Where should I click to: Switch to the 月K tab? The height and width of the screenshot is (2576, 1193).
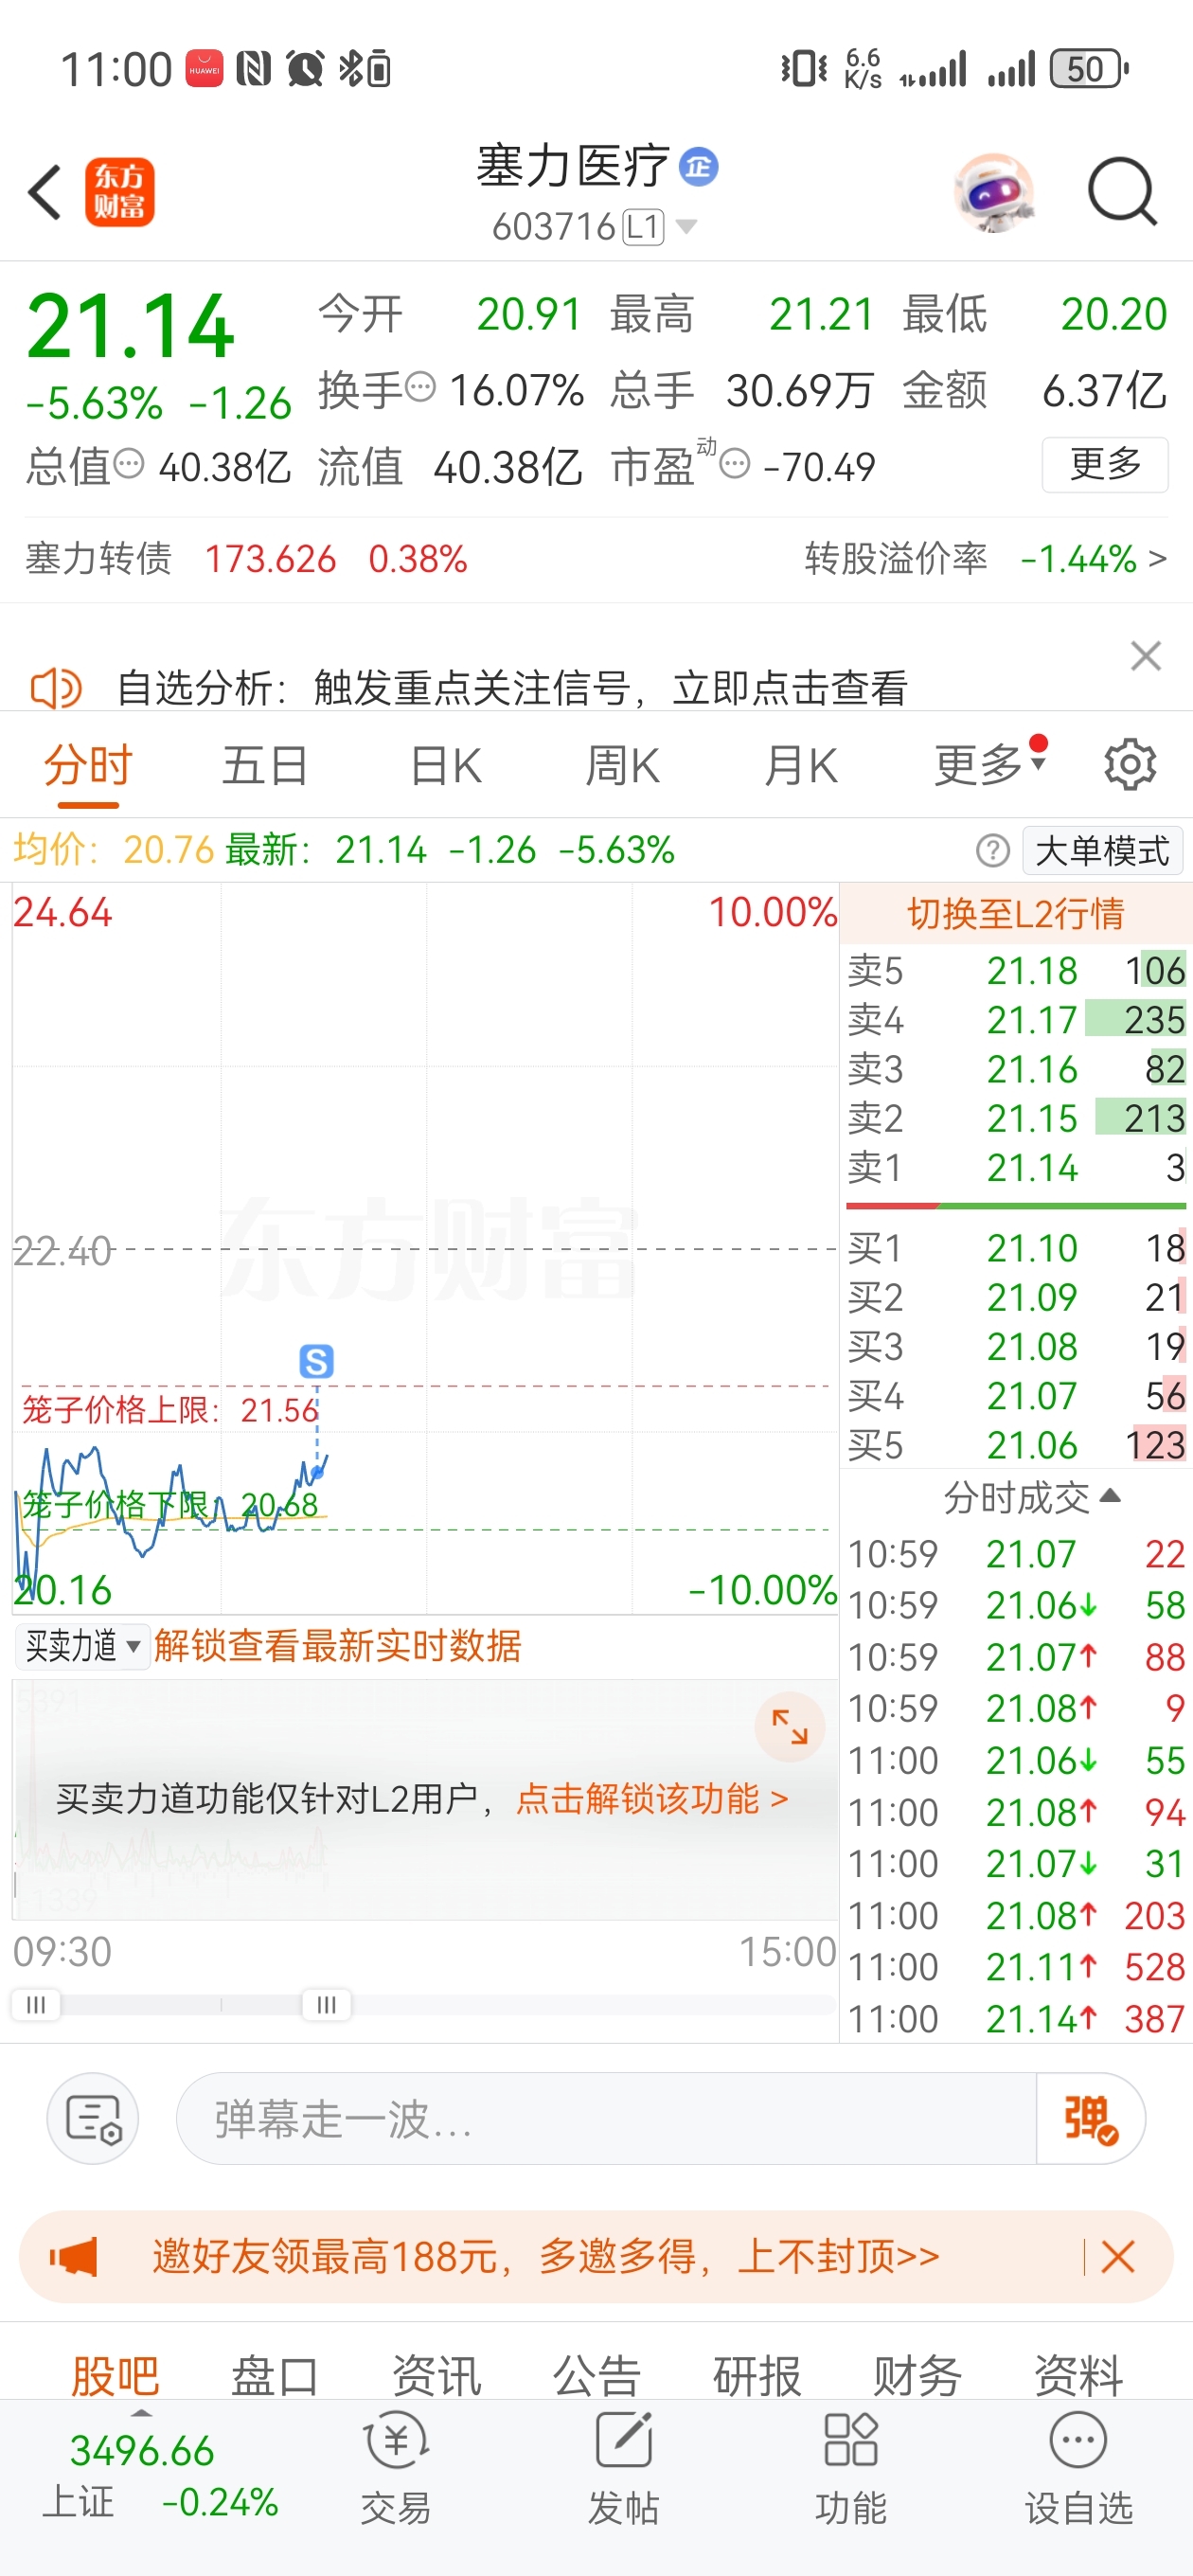click(800, 766)
